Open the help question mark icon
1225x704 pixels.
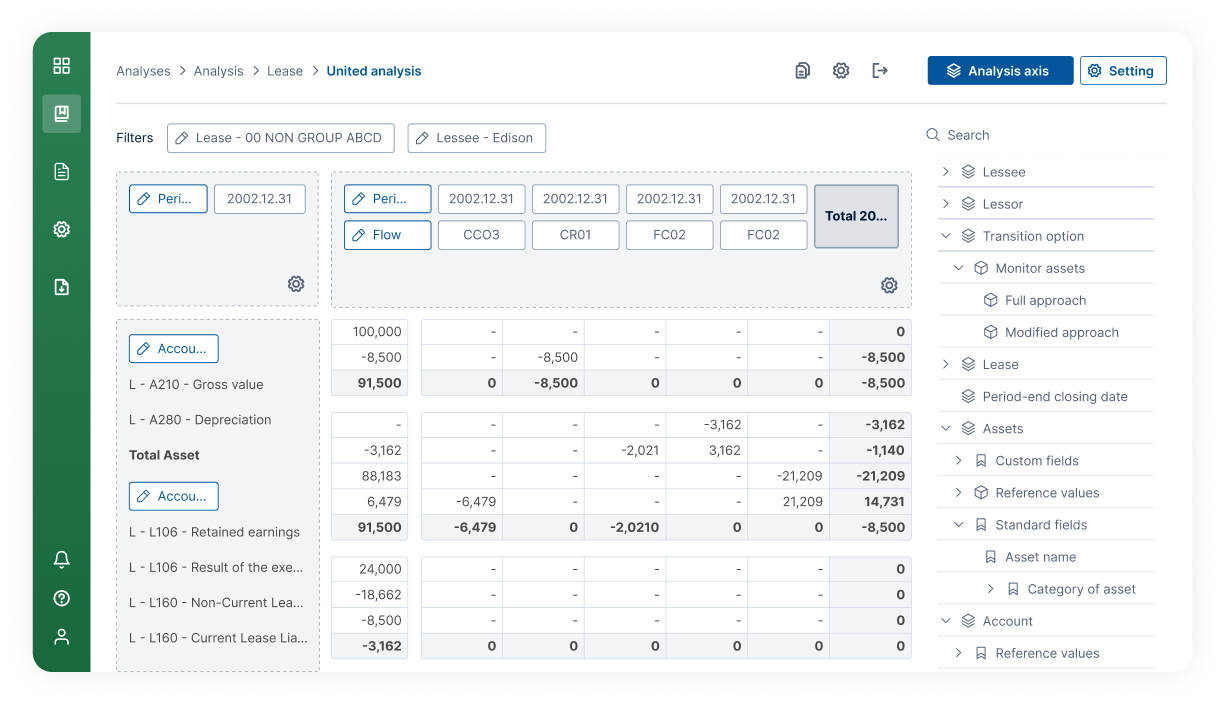tap(62, 598)
